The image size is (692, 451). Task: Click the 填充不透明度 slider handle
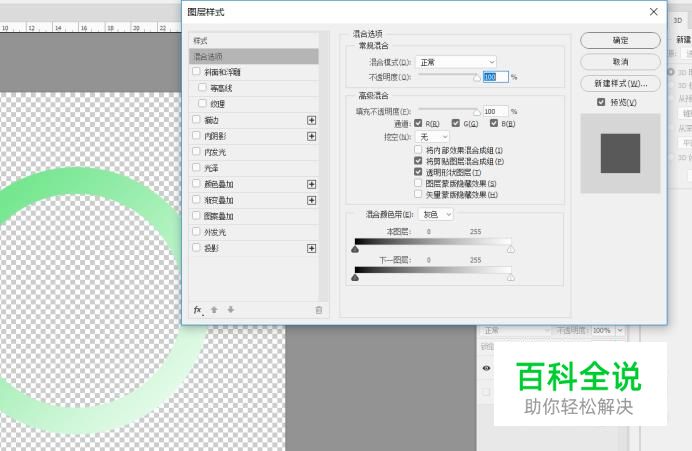(x=477, y=112)
